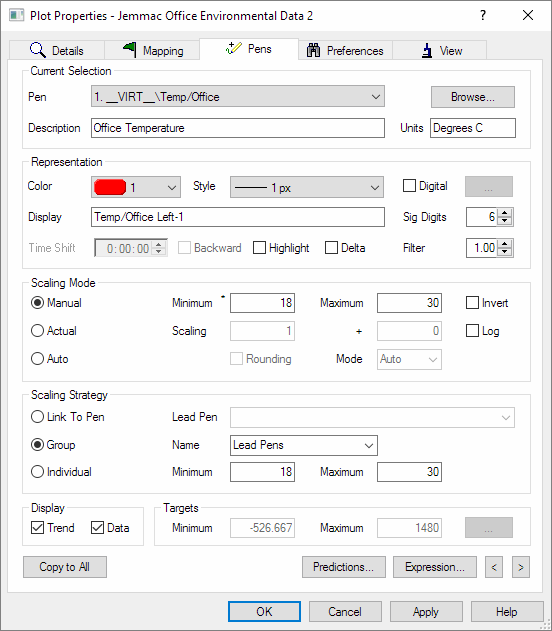552x631 pixels.
Task: Click the red pen color swatch
Action: click(x=110, y=187)
